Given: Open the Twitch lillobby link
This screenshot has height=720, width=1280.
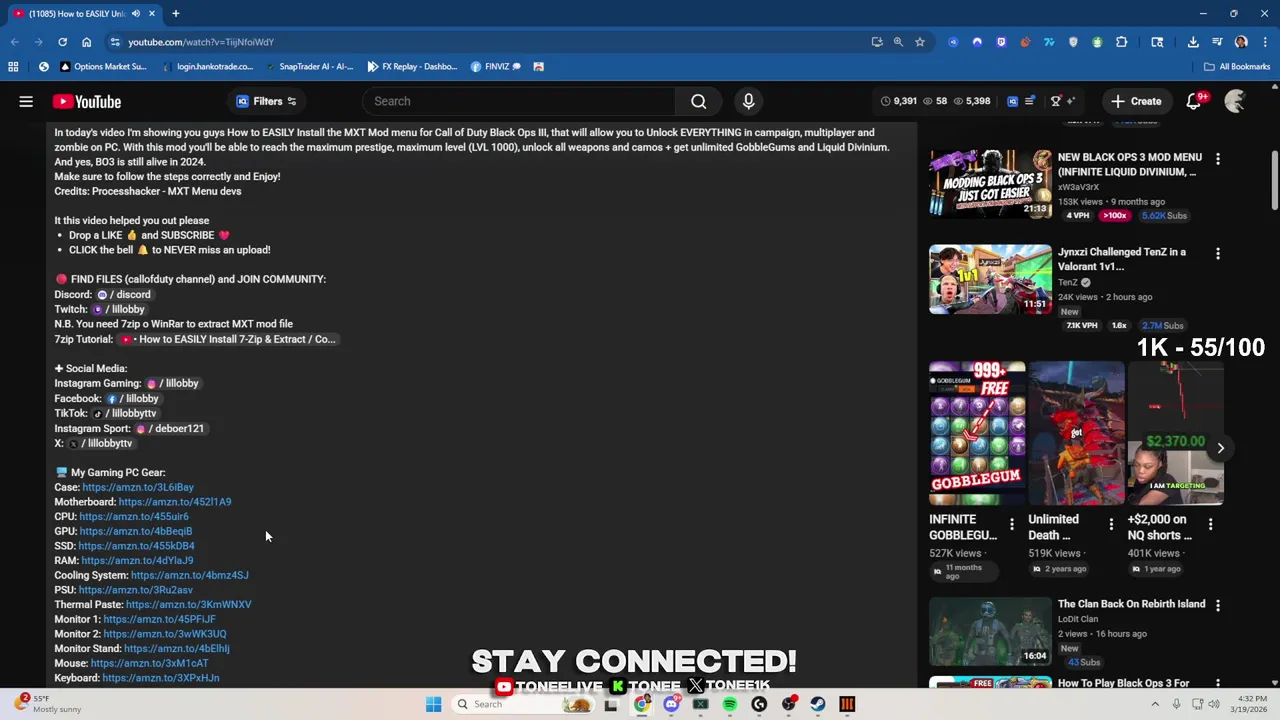Looking at the screenshot, I should (x=119, y=310).
